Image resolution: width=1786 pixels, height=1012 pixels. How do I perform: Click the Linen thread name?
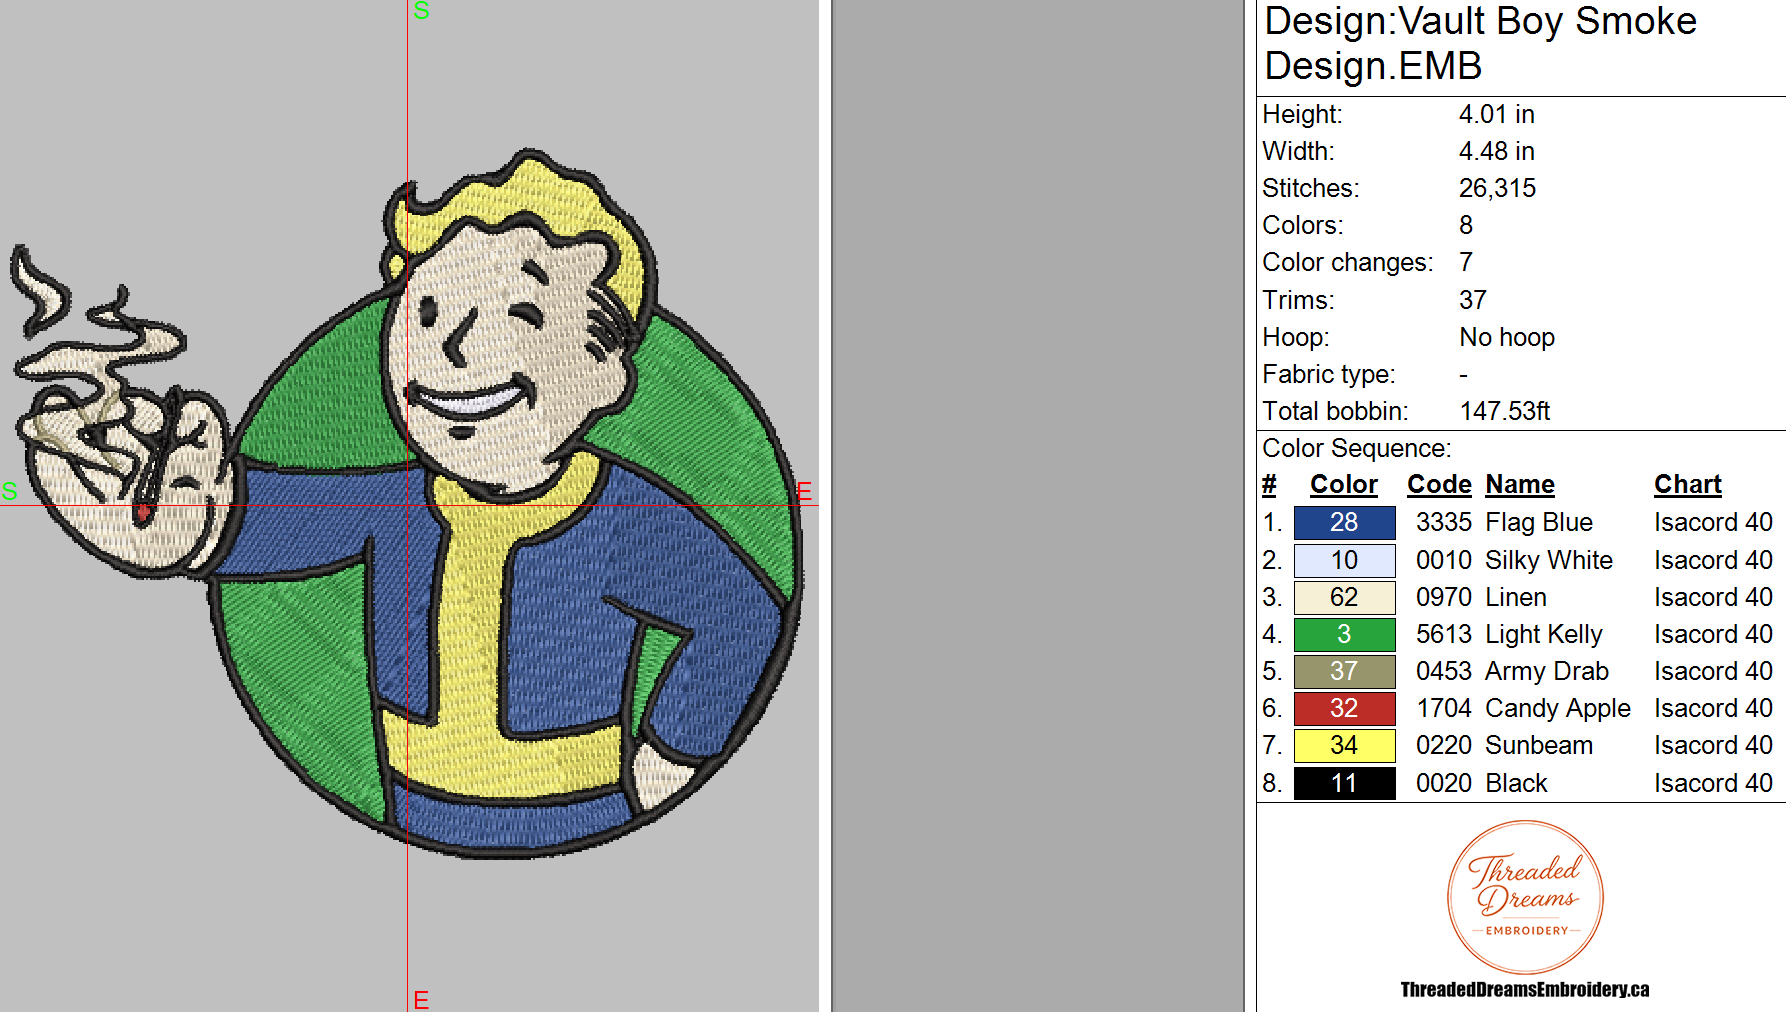click(x=1516, y=597)
